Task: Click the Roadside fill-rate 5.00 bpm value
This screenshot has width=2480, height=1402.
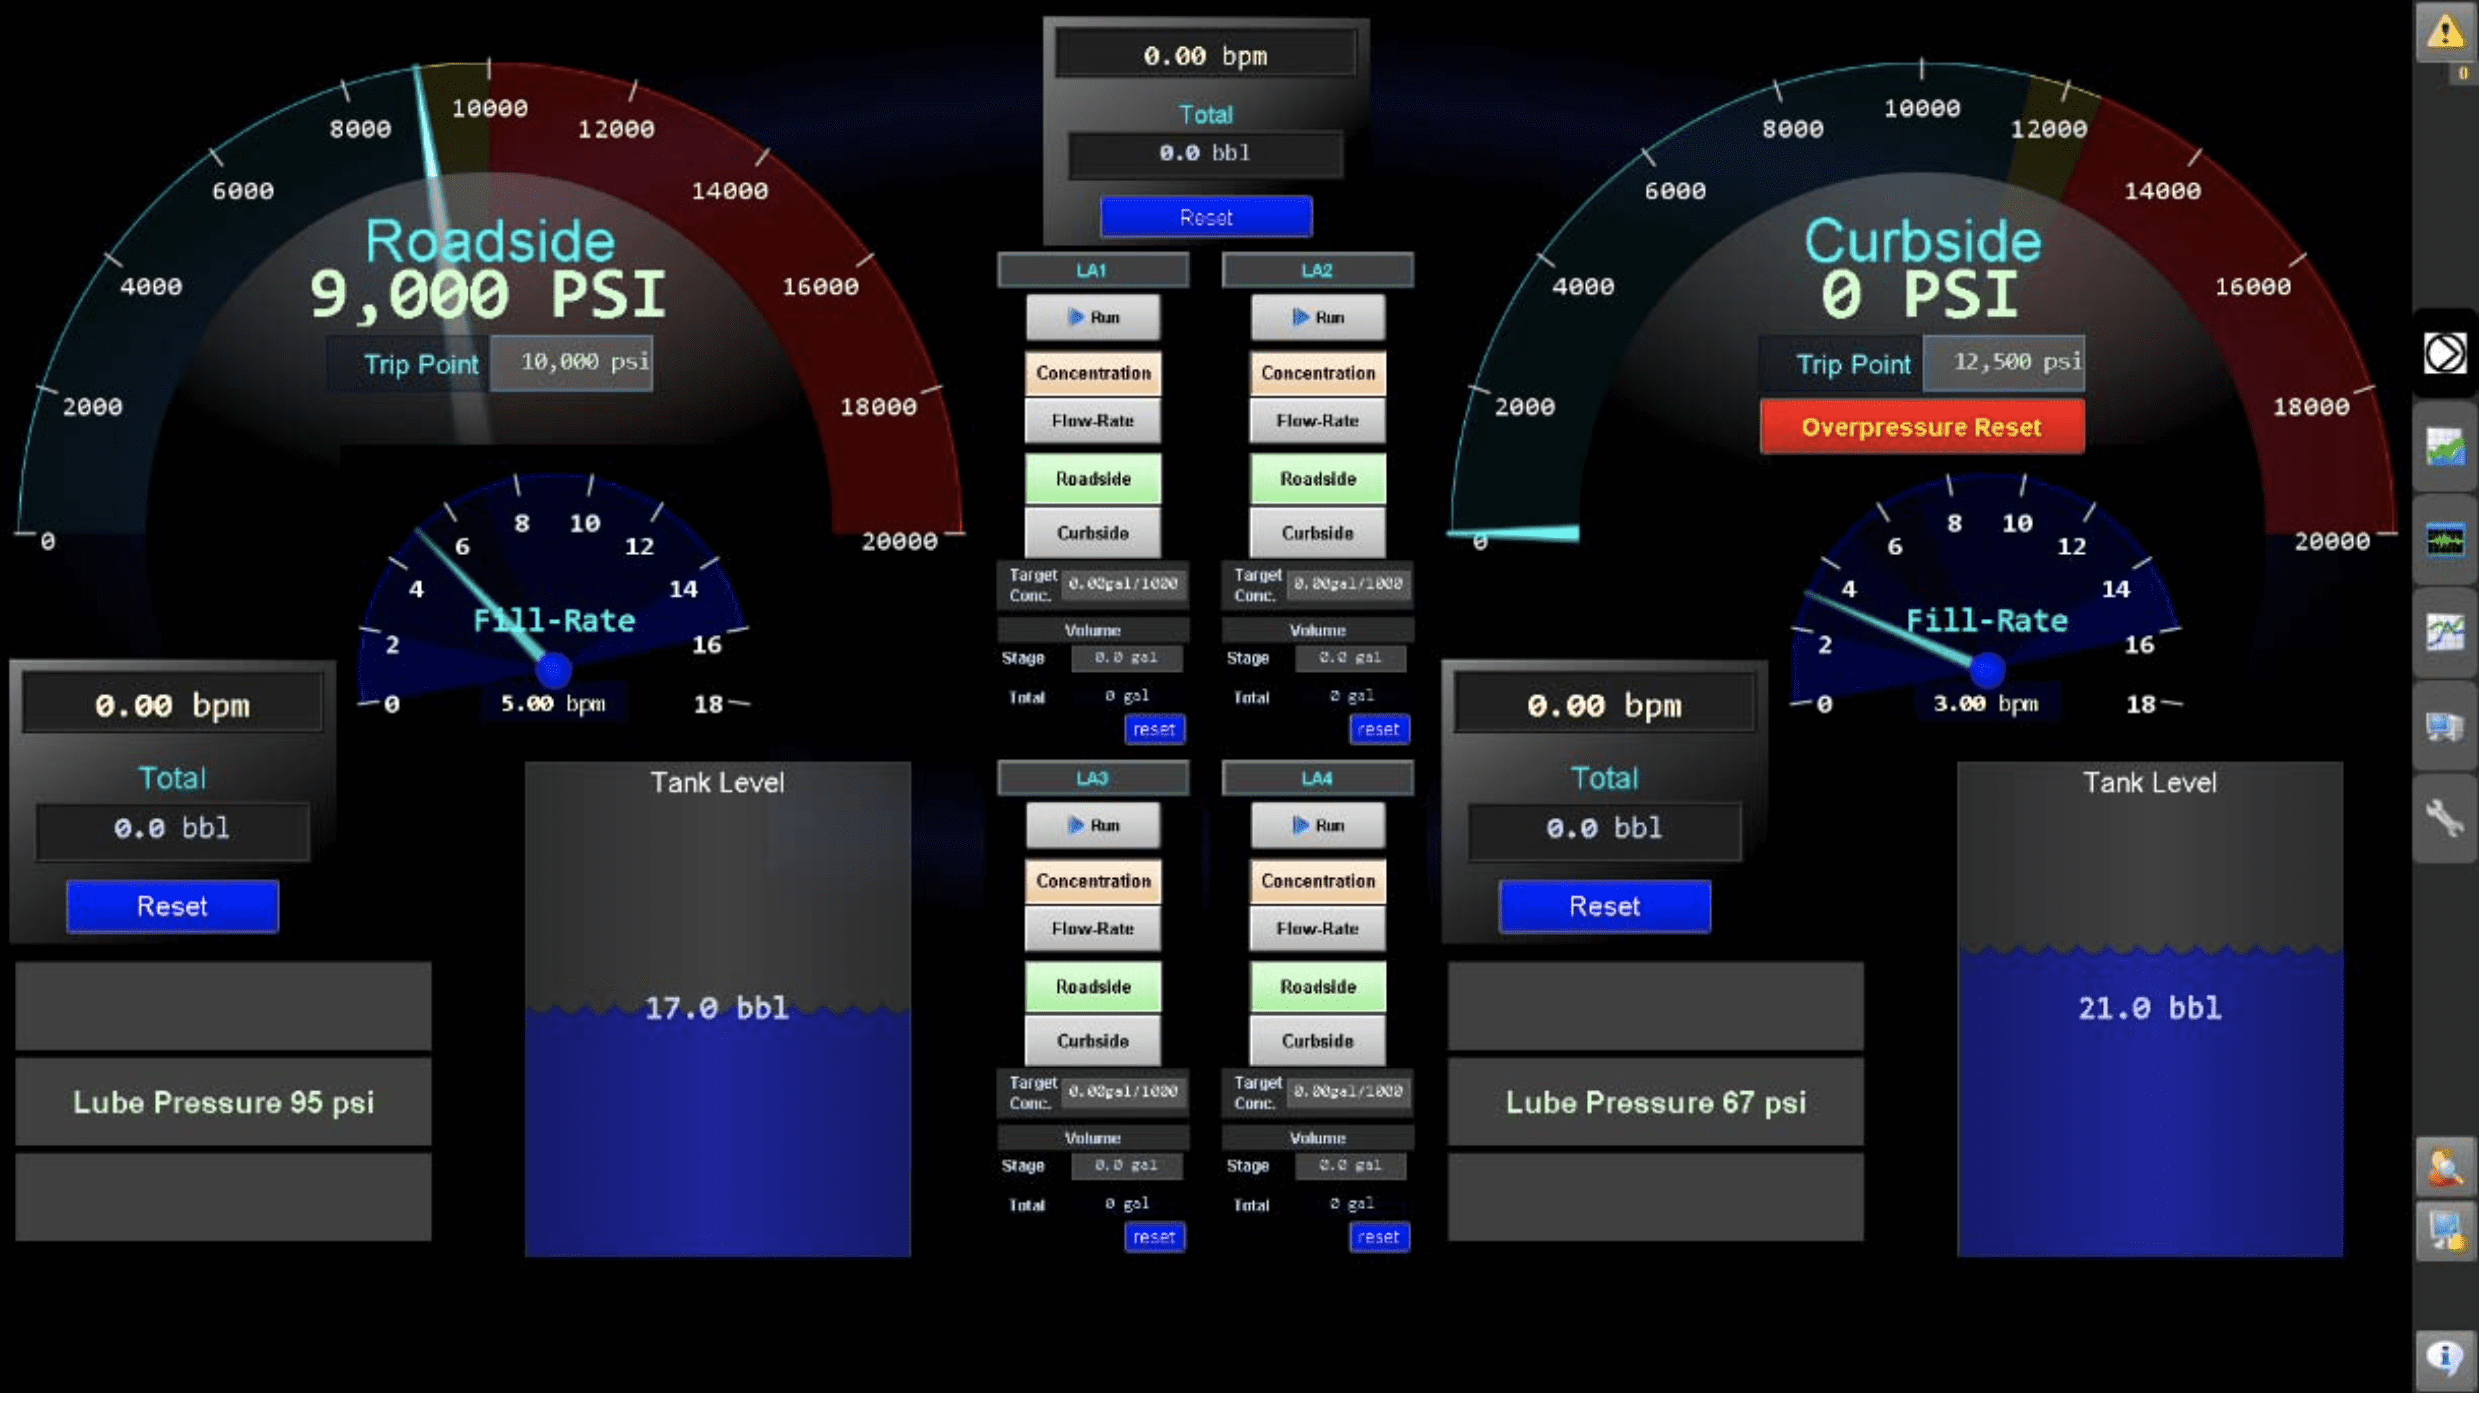Action: pyautogui.click(x=553, y=704)
